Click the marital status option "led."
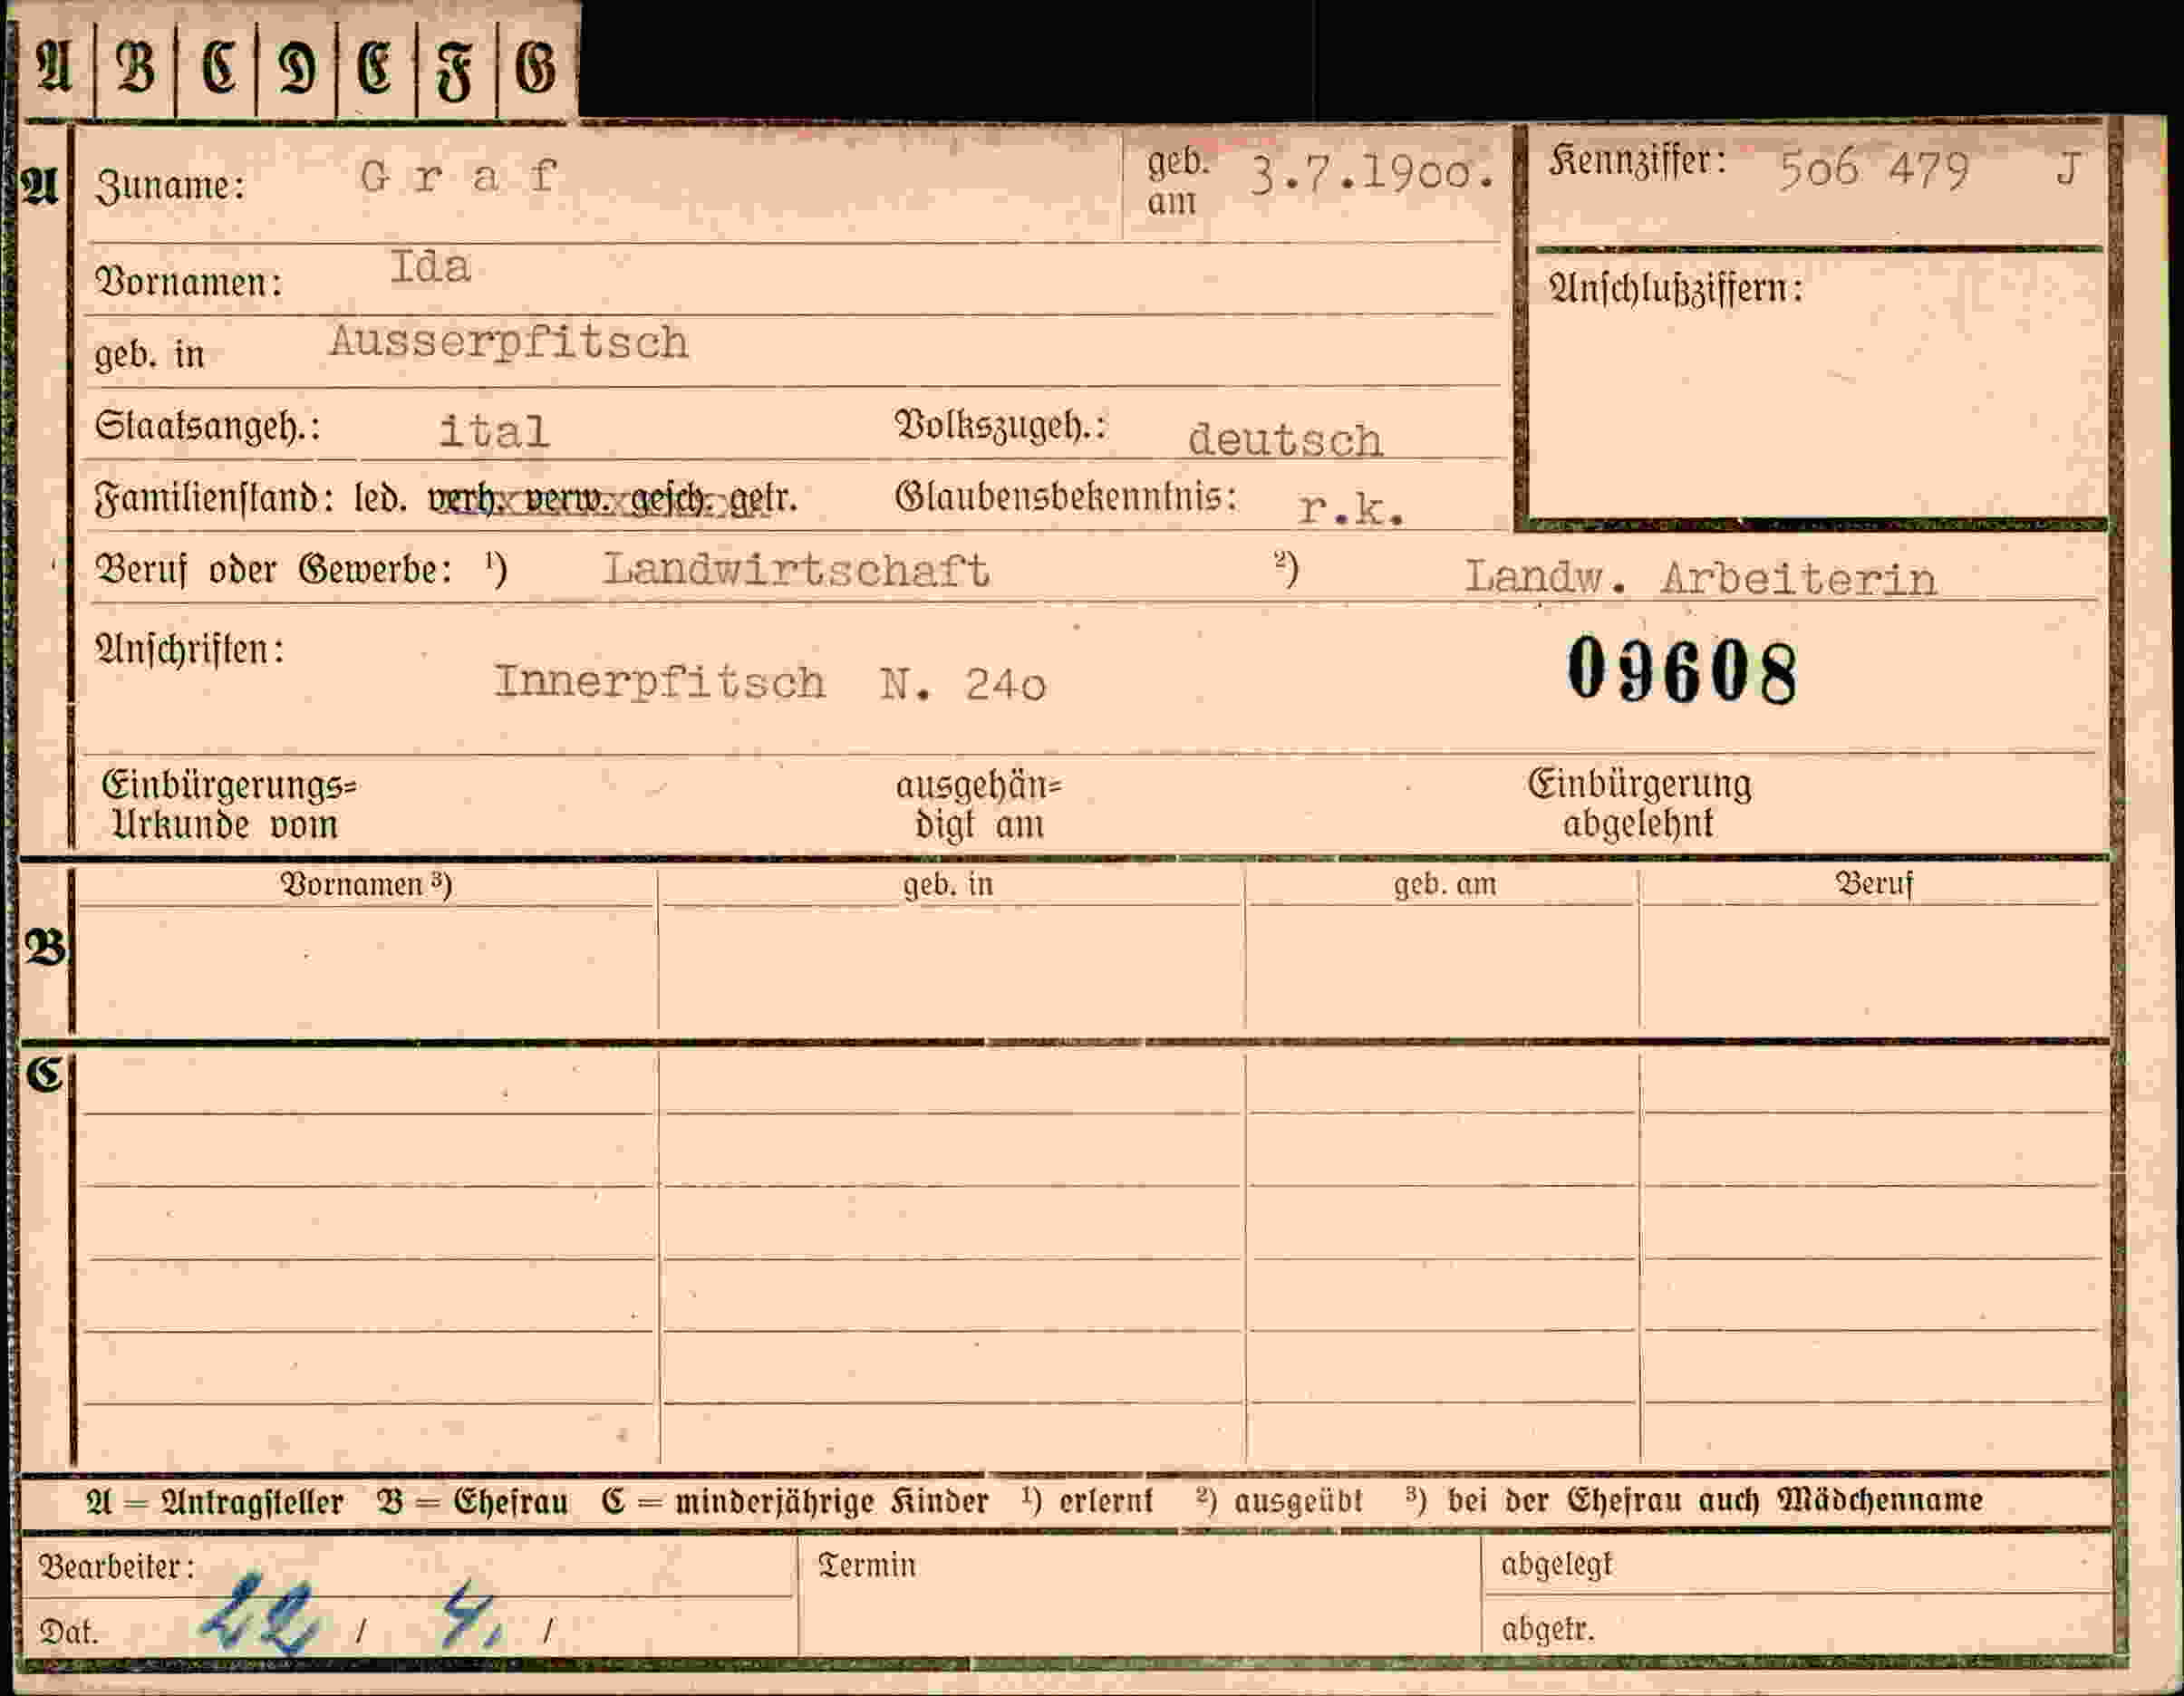This screenshot has height=1696, width=2184. click(x=381, y=498)
